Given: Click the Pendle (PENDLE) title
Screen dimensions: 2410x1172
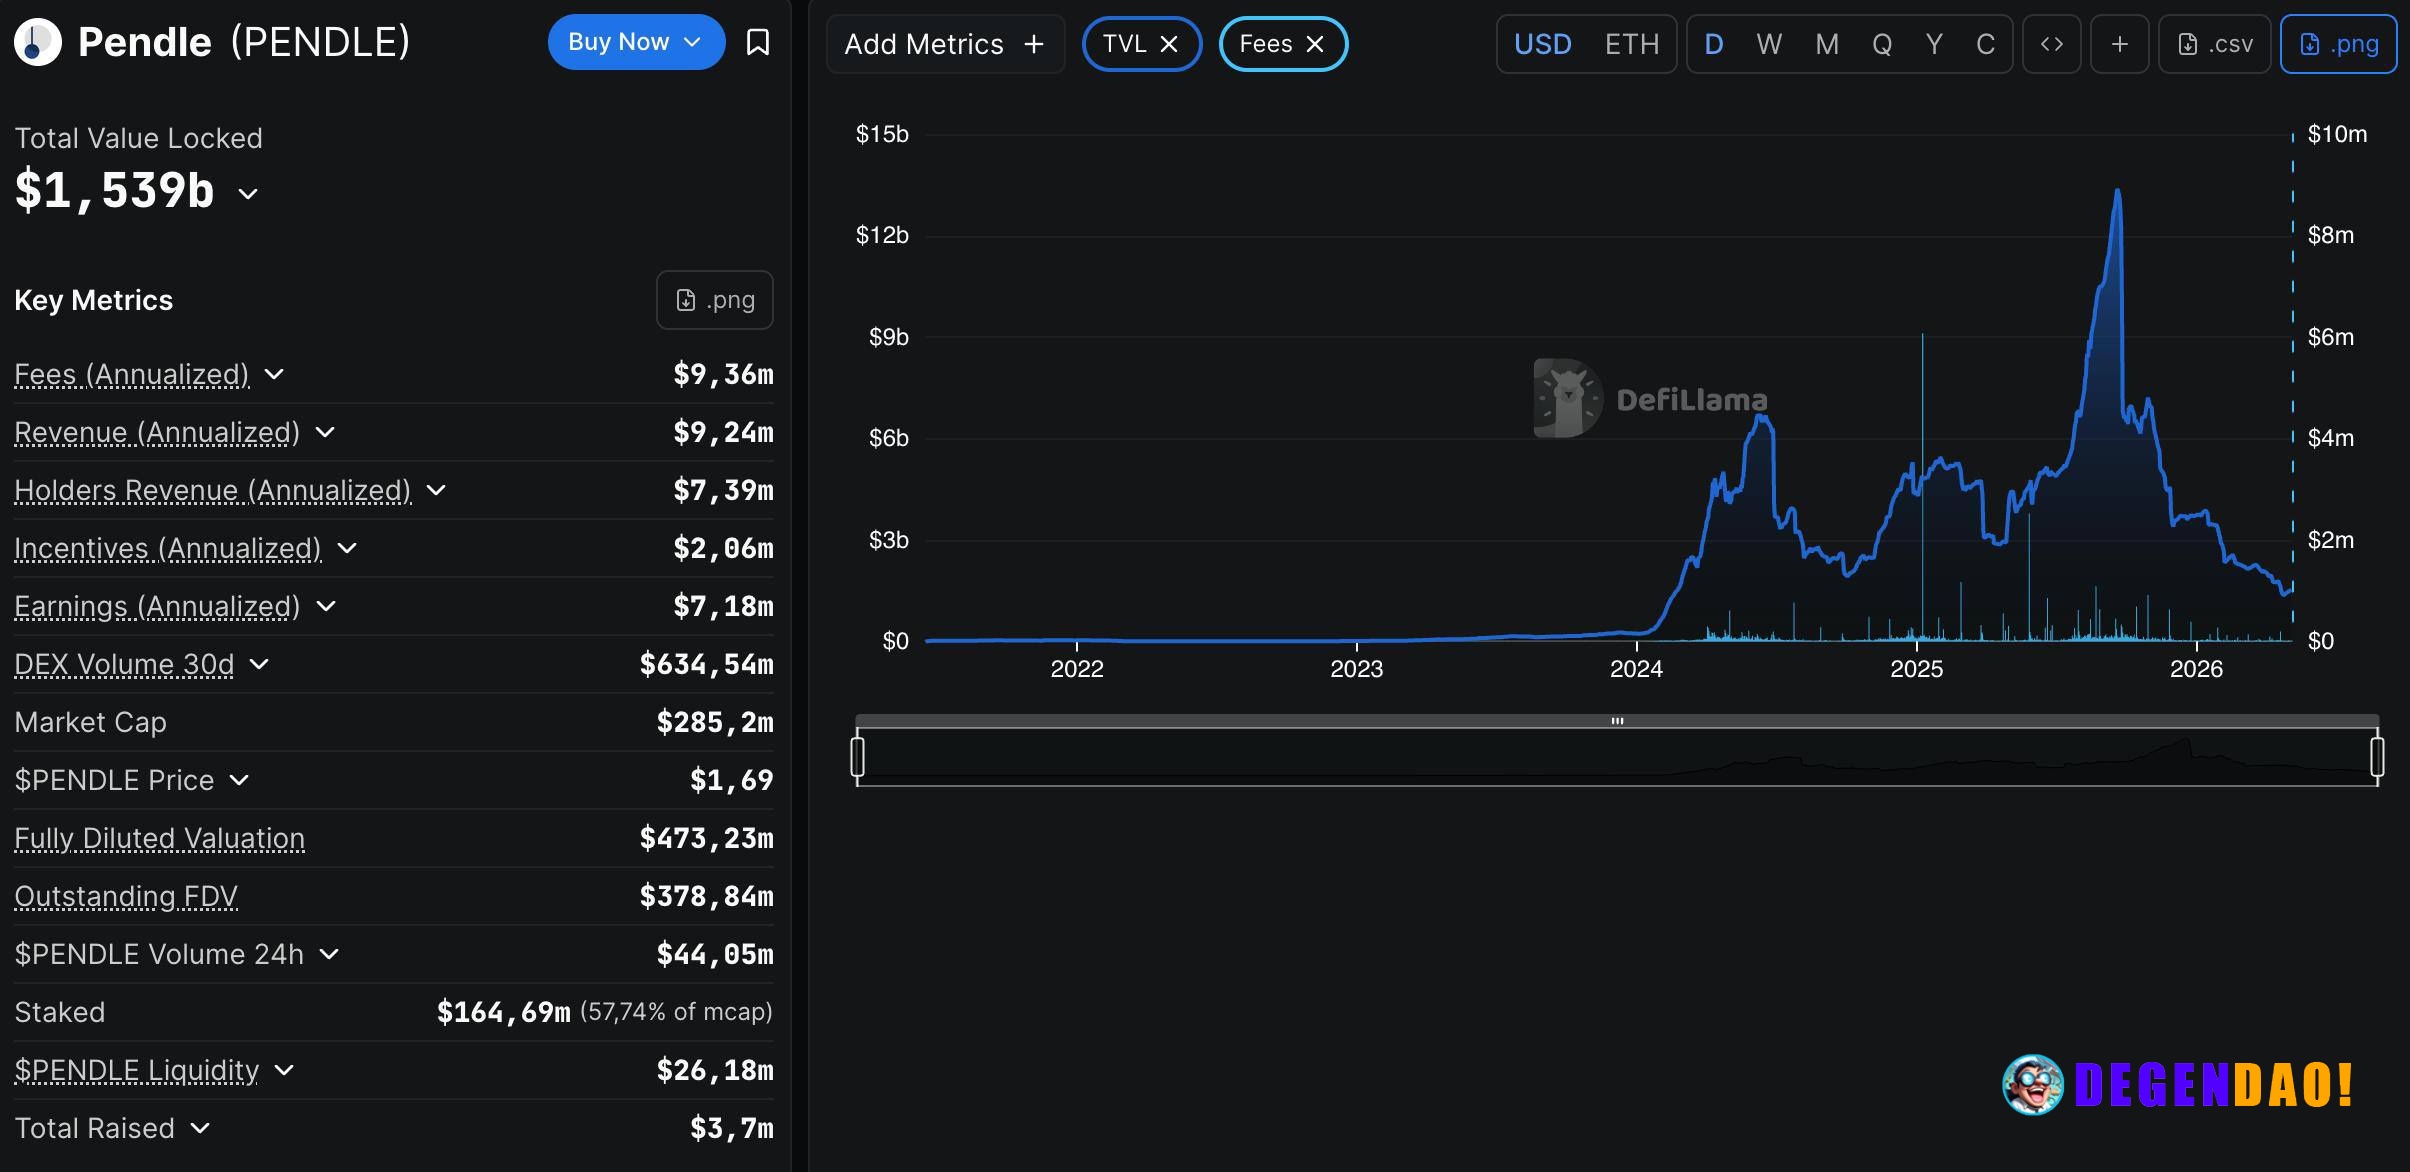Looking at the screenshot, I should tap(244, 42).
